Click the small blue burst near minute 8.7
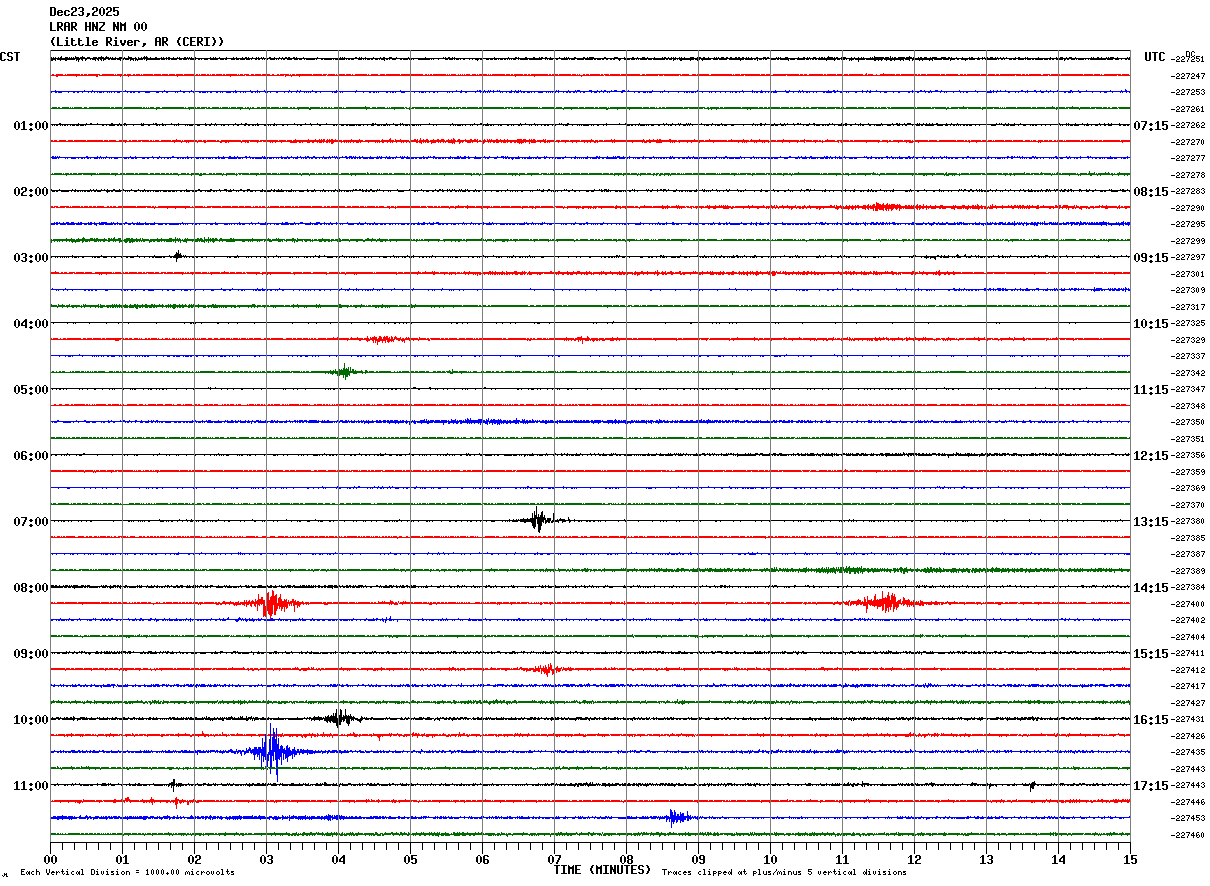Screen dimensions: 1210x886 [x=678, y=817]
